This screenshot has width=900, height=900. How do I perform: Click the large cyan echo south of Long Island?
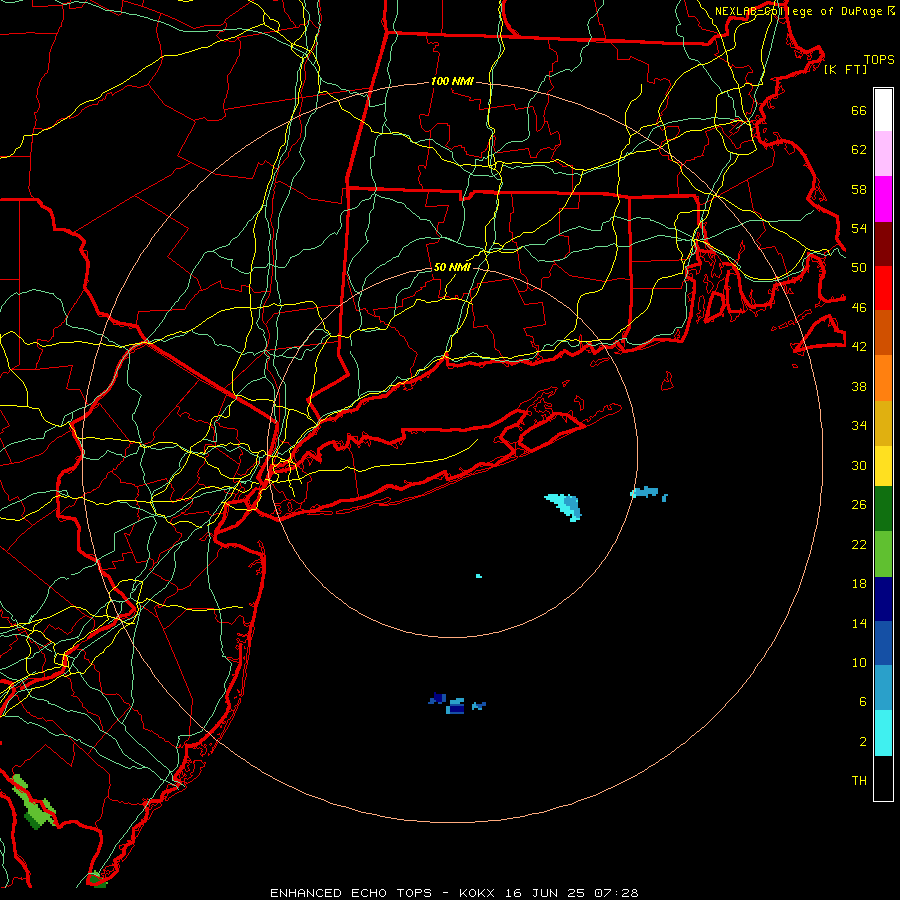pyautogui.click(x=564, y=507)
